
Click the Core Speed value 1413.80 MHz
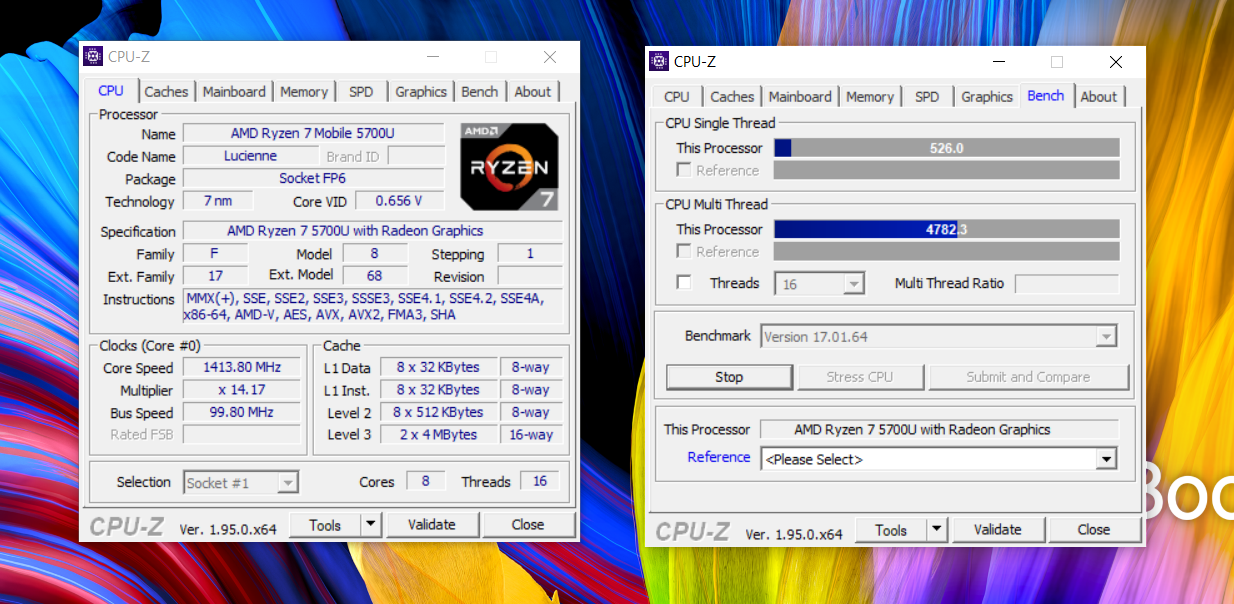tap(241, 368)
